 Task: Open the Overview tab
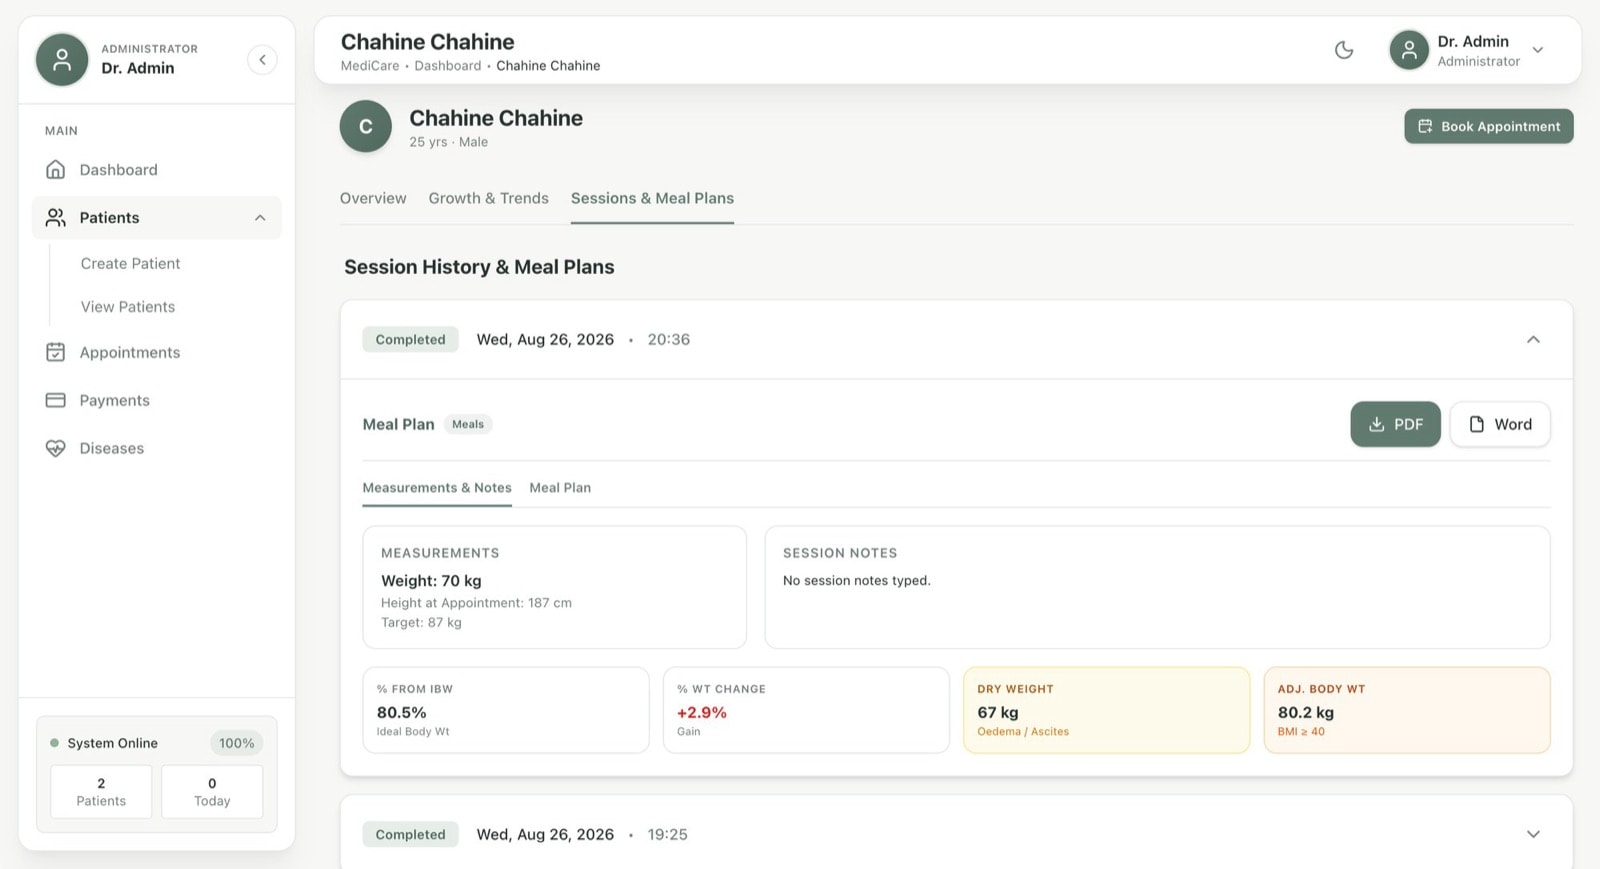[373, 198]
